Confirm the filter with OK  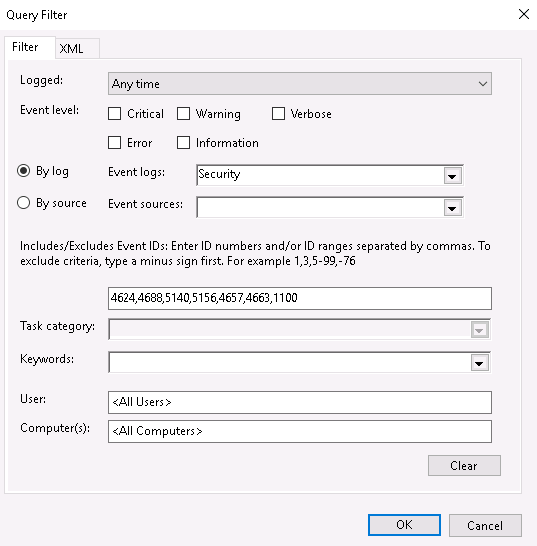pyautogui.click(x=404, y=525)
